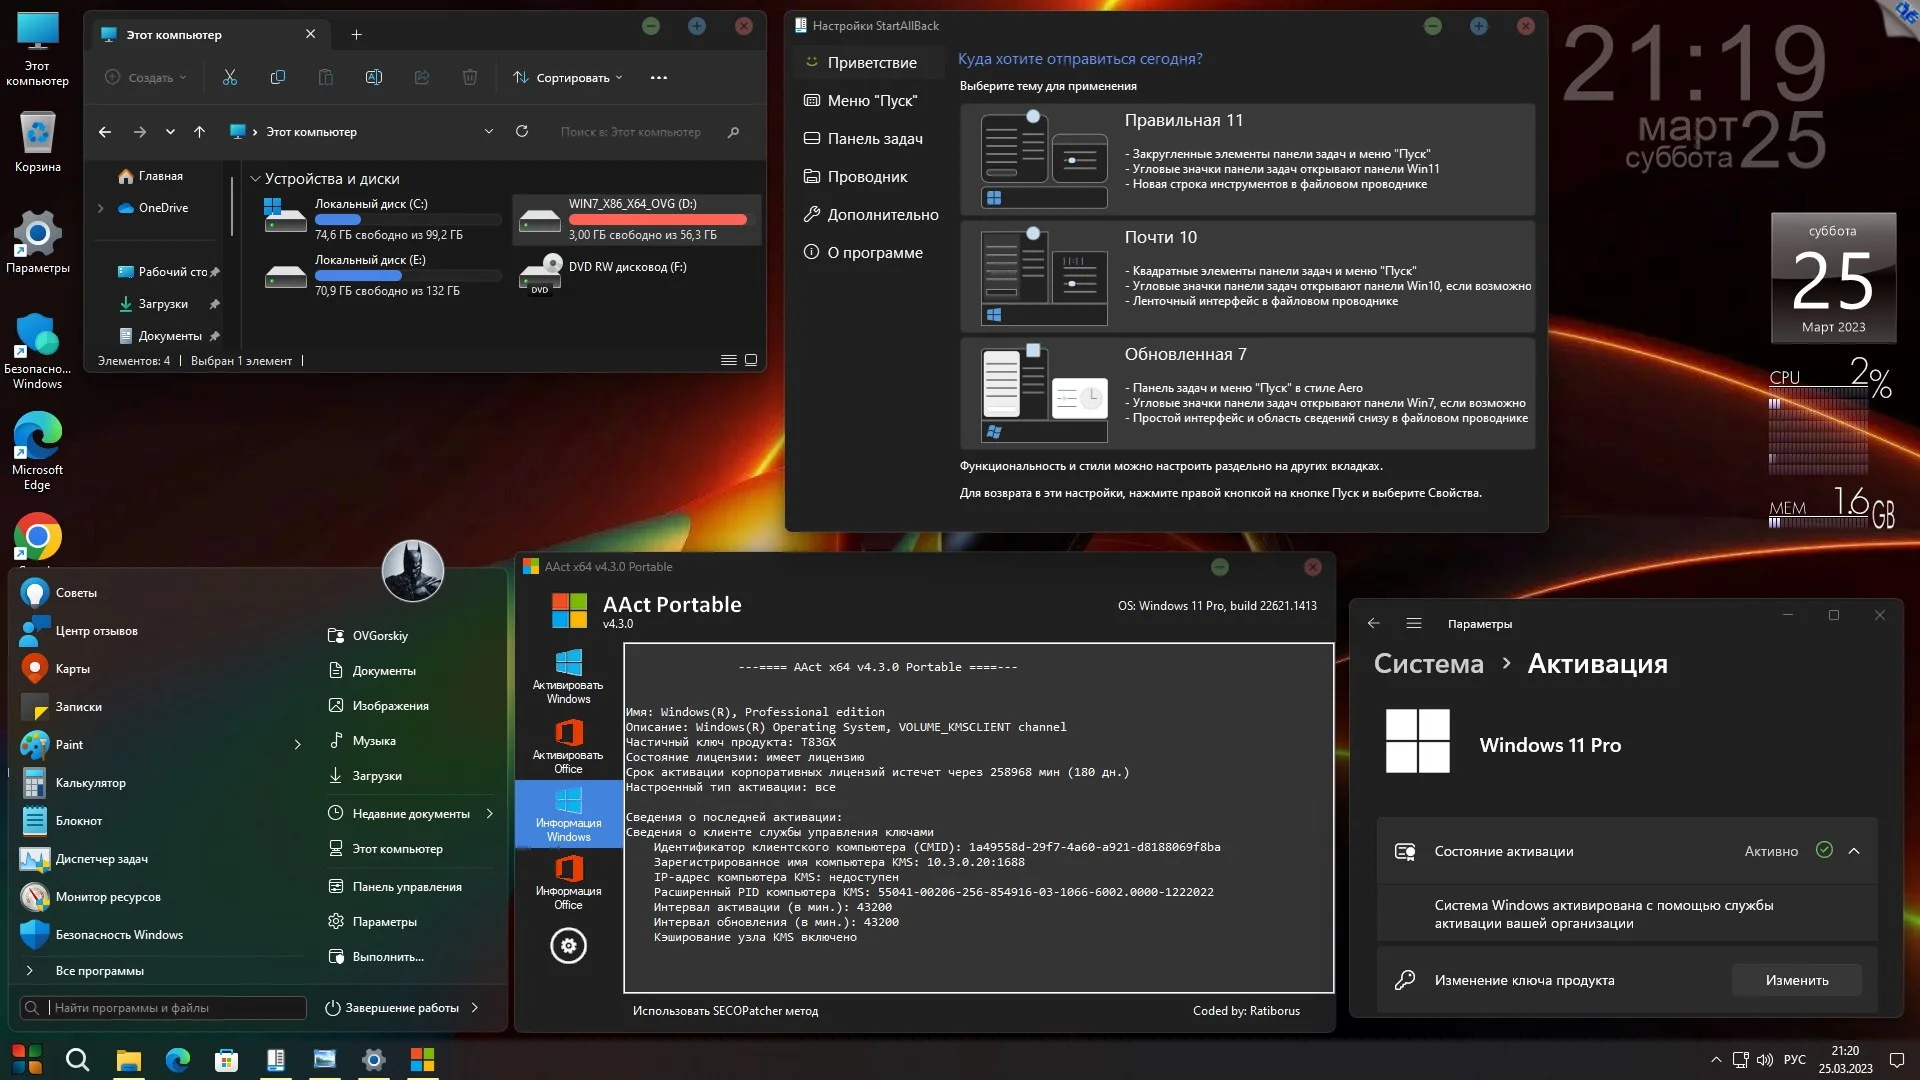Open AAct settings gear icon
The height and width of the screenshot is (1080, 1920).
568,945
